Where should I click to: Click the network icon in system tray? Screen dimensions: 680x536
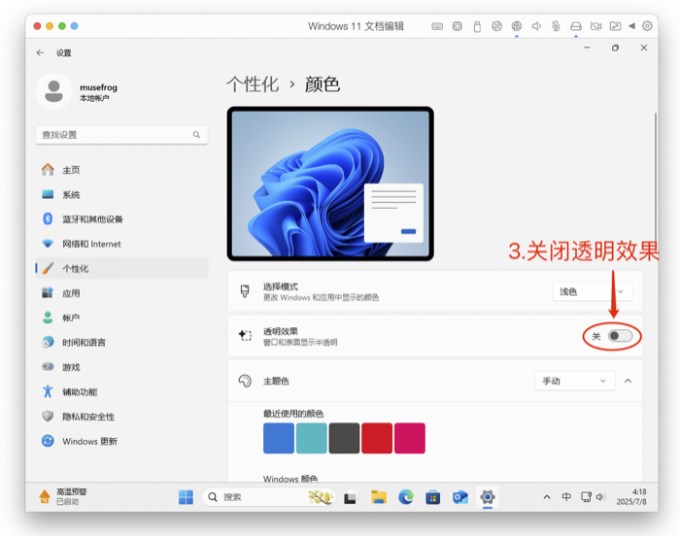[586, 497]
